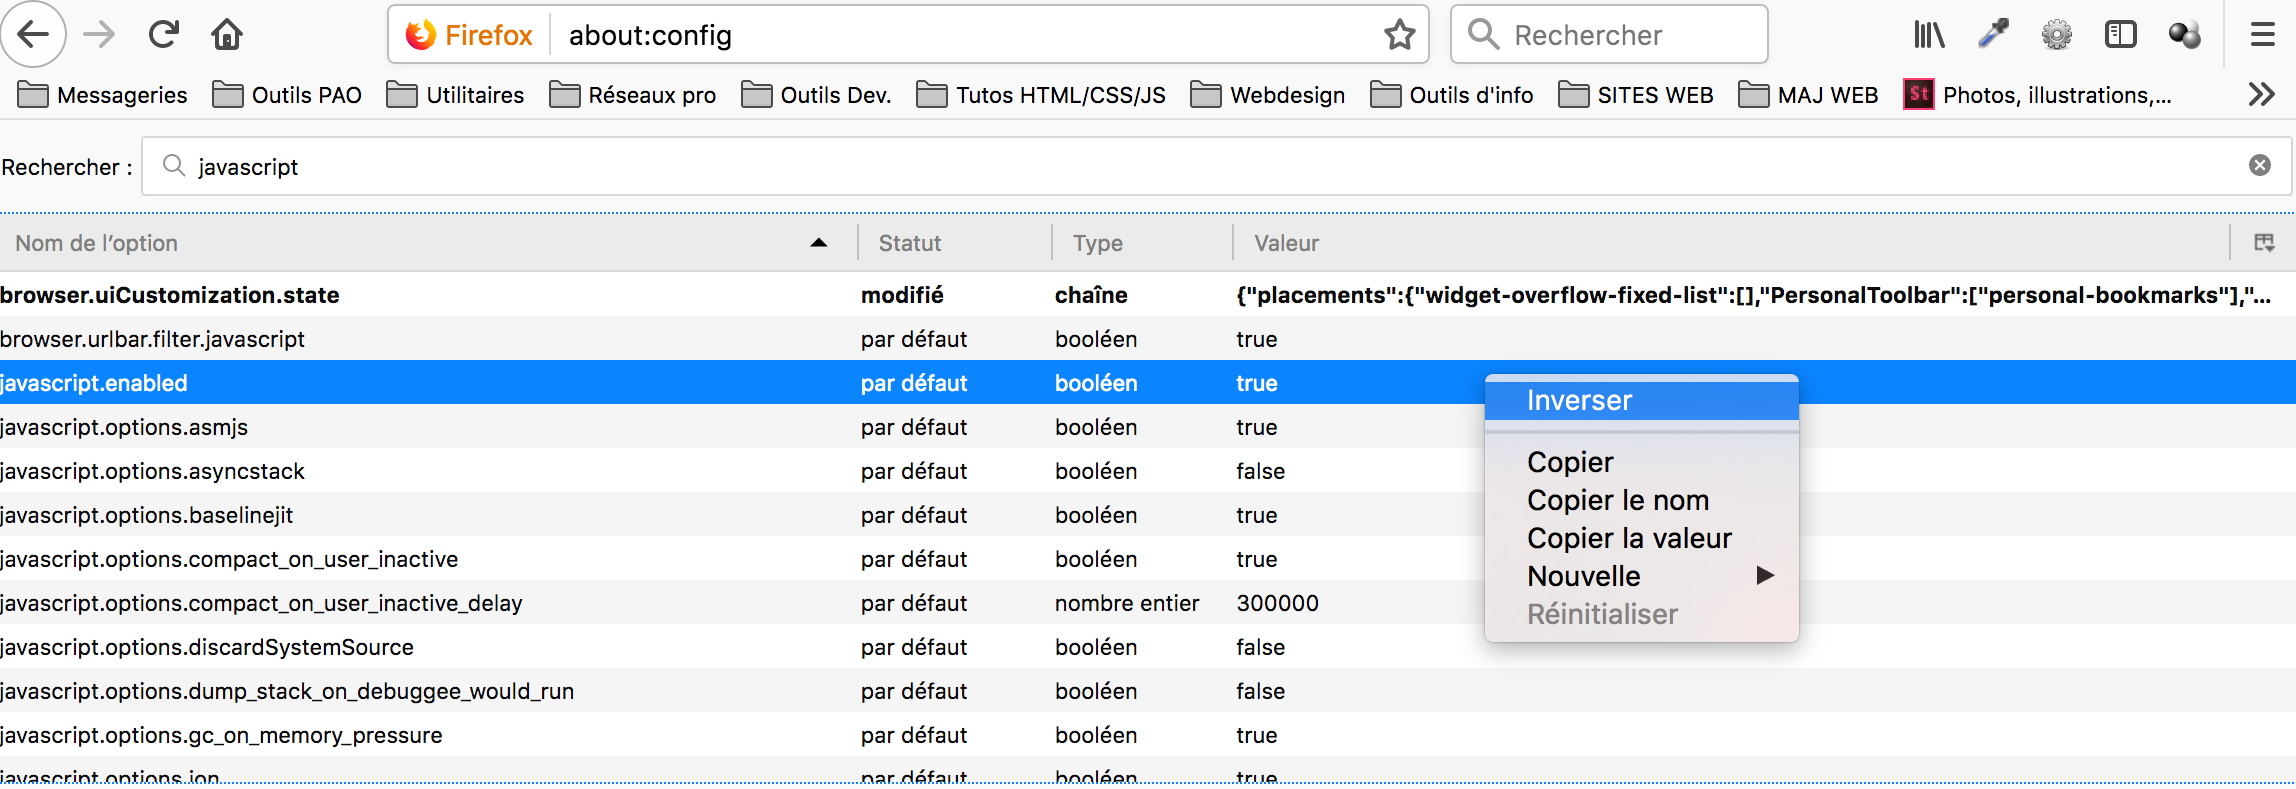Click the modifié status cell
This screenshot has width=2296, height=789.
click(x=902, y=295)
